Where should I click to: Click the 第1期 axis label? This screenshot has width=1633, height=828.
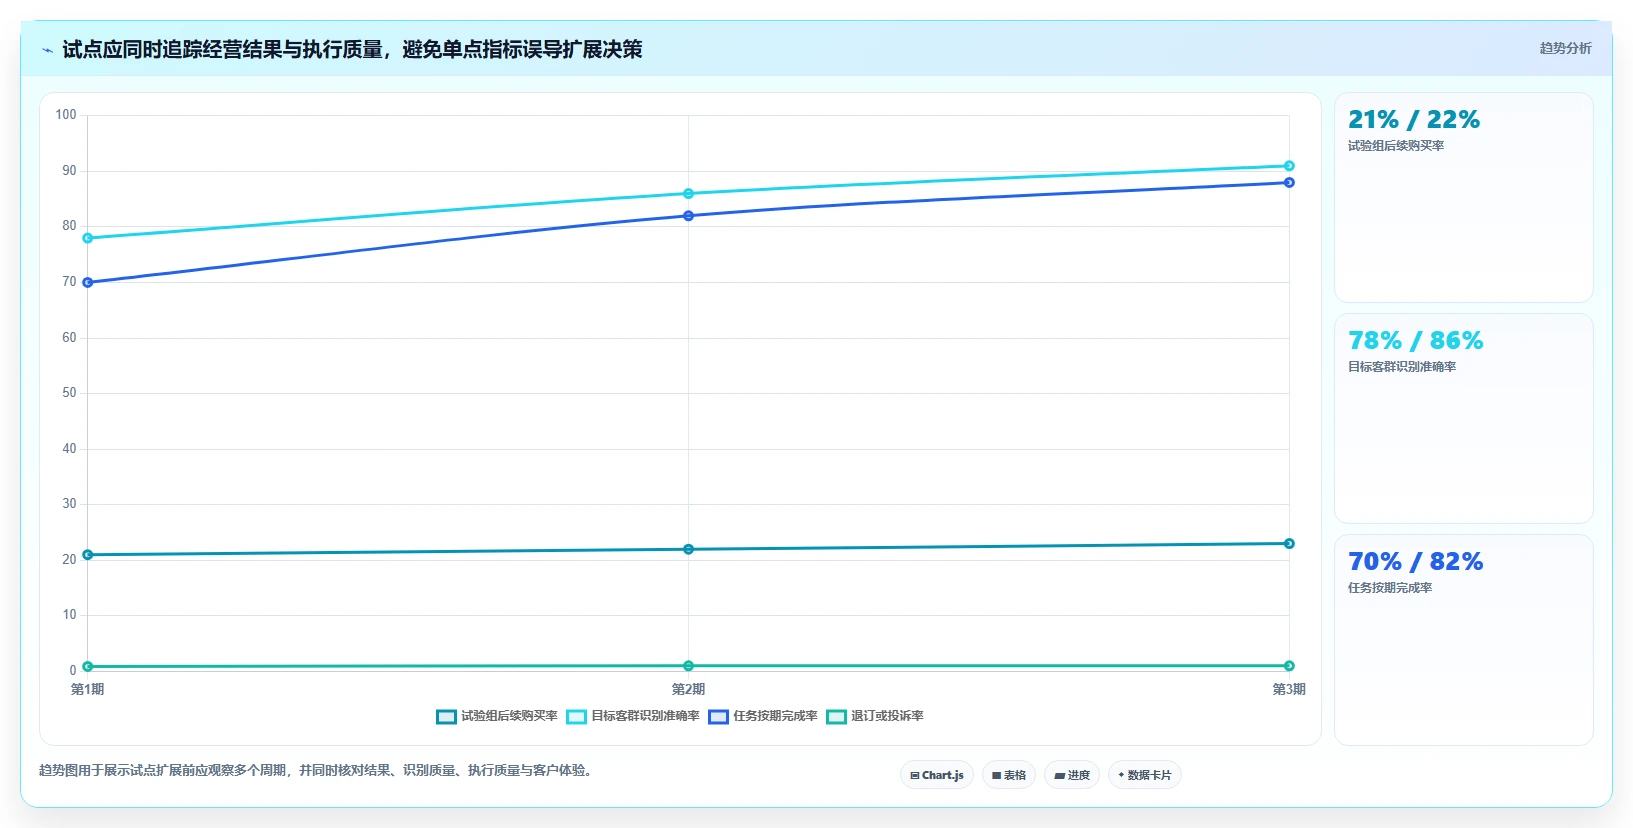click(88, 689)
